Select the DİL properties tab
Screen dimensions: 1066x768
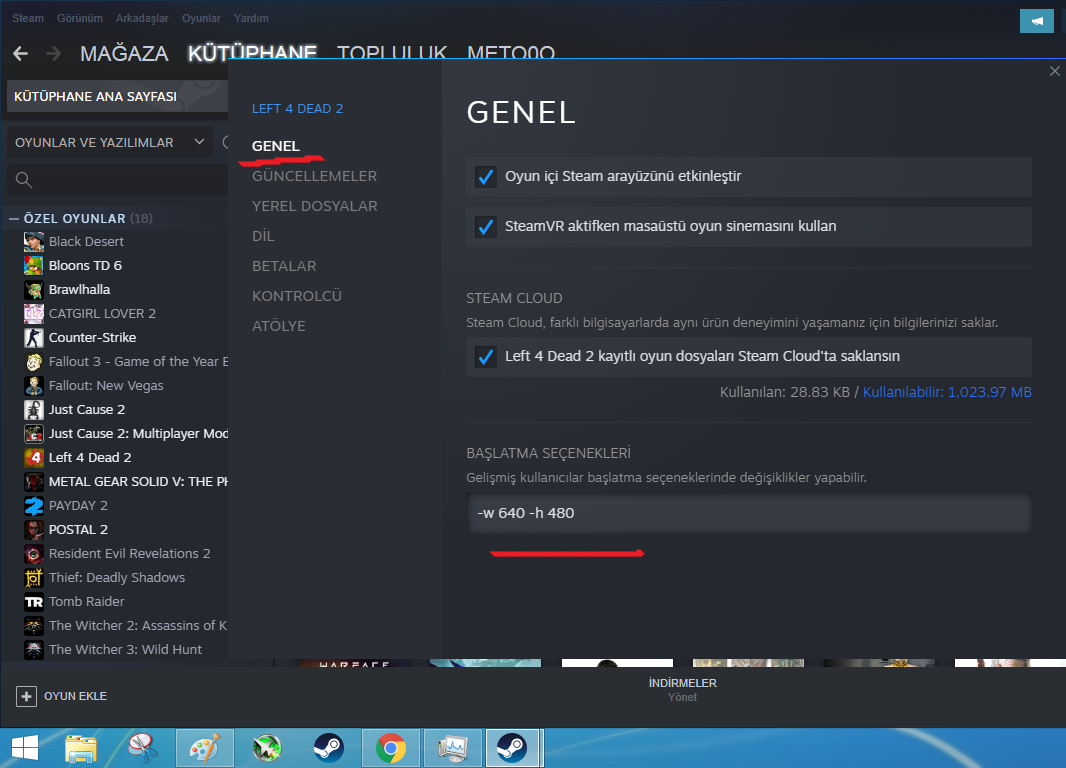(x=263, y=236)
